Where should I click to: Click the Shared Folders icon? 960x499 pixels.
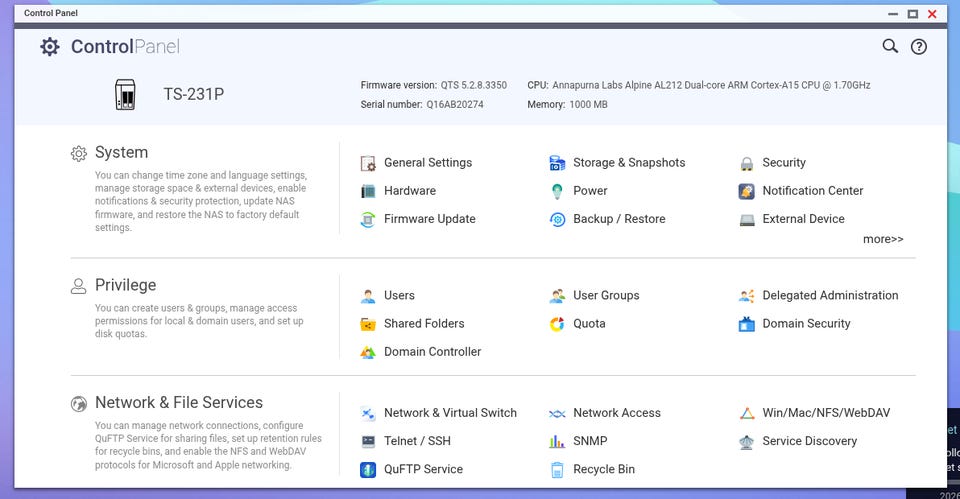pyautogui.click(x=368, y=324)
